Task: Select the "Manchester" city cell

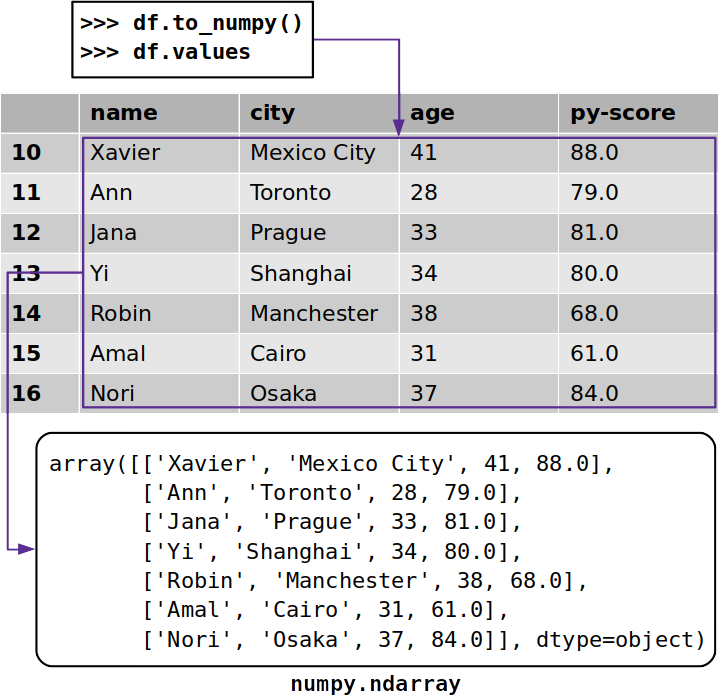Action: [x=314, y=313]
